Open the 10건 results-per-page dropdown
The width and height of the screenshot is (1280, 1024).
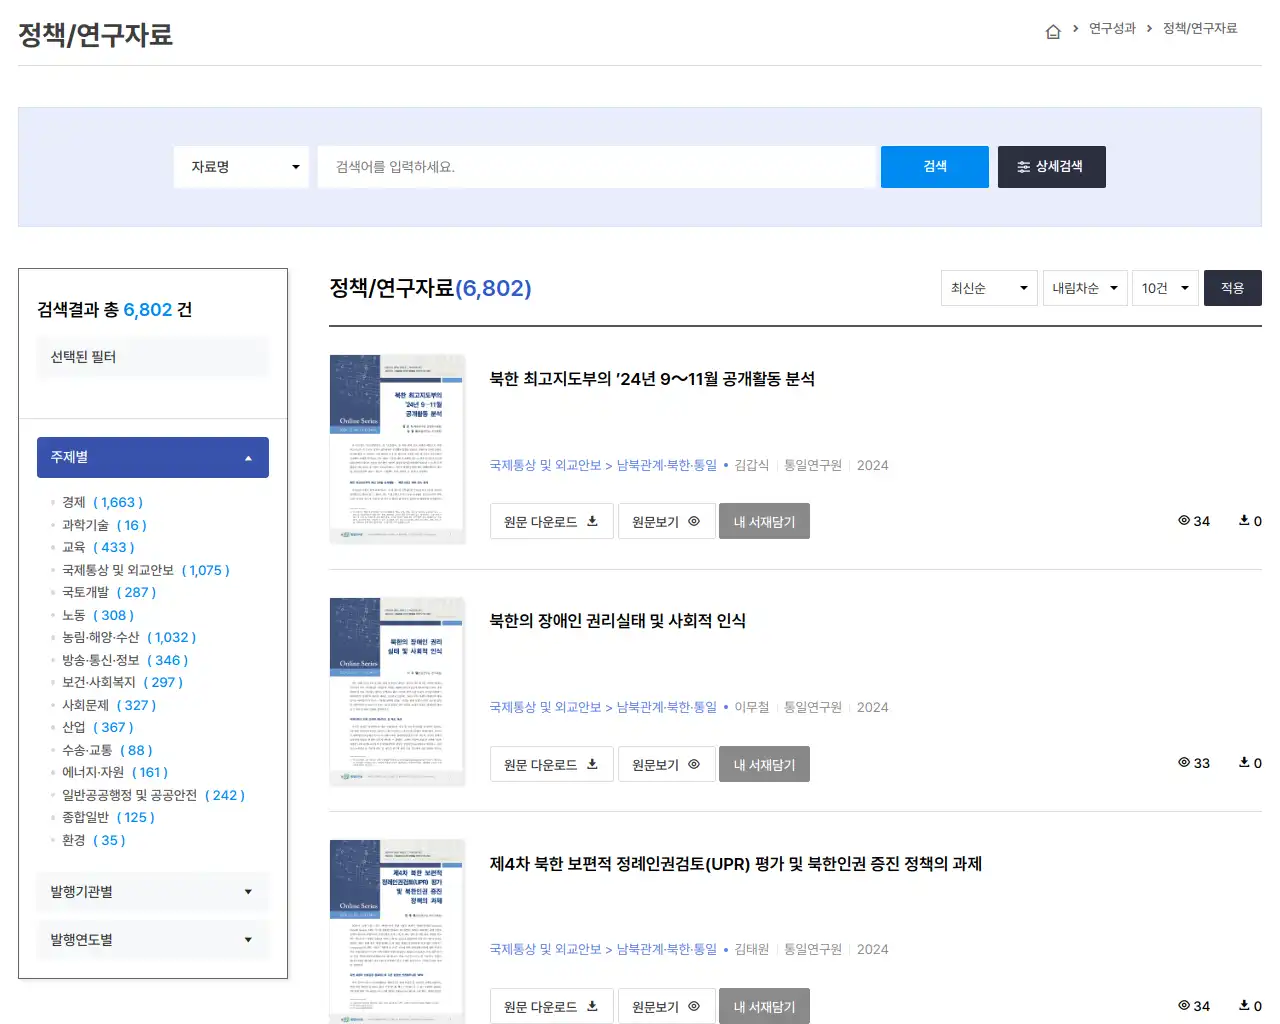(1164, 288)
